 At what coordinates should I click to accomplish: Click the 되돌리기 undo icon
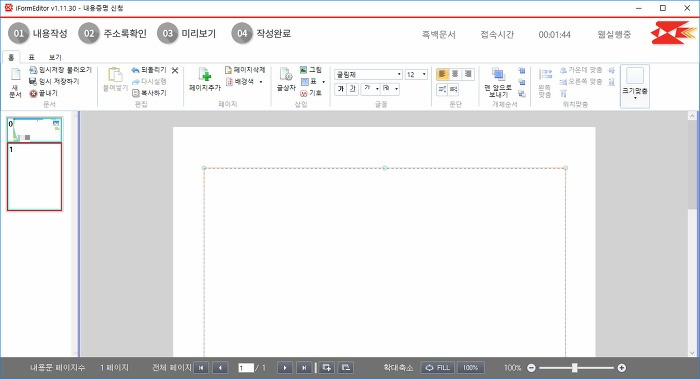(x=135, y=70)
